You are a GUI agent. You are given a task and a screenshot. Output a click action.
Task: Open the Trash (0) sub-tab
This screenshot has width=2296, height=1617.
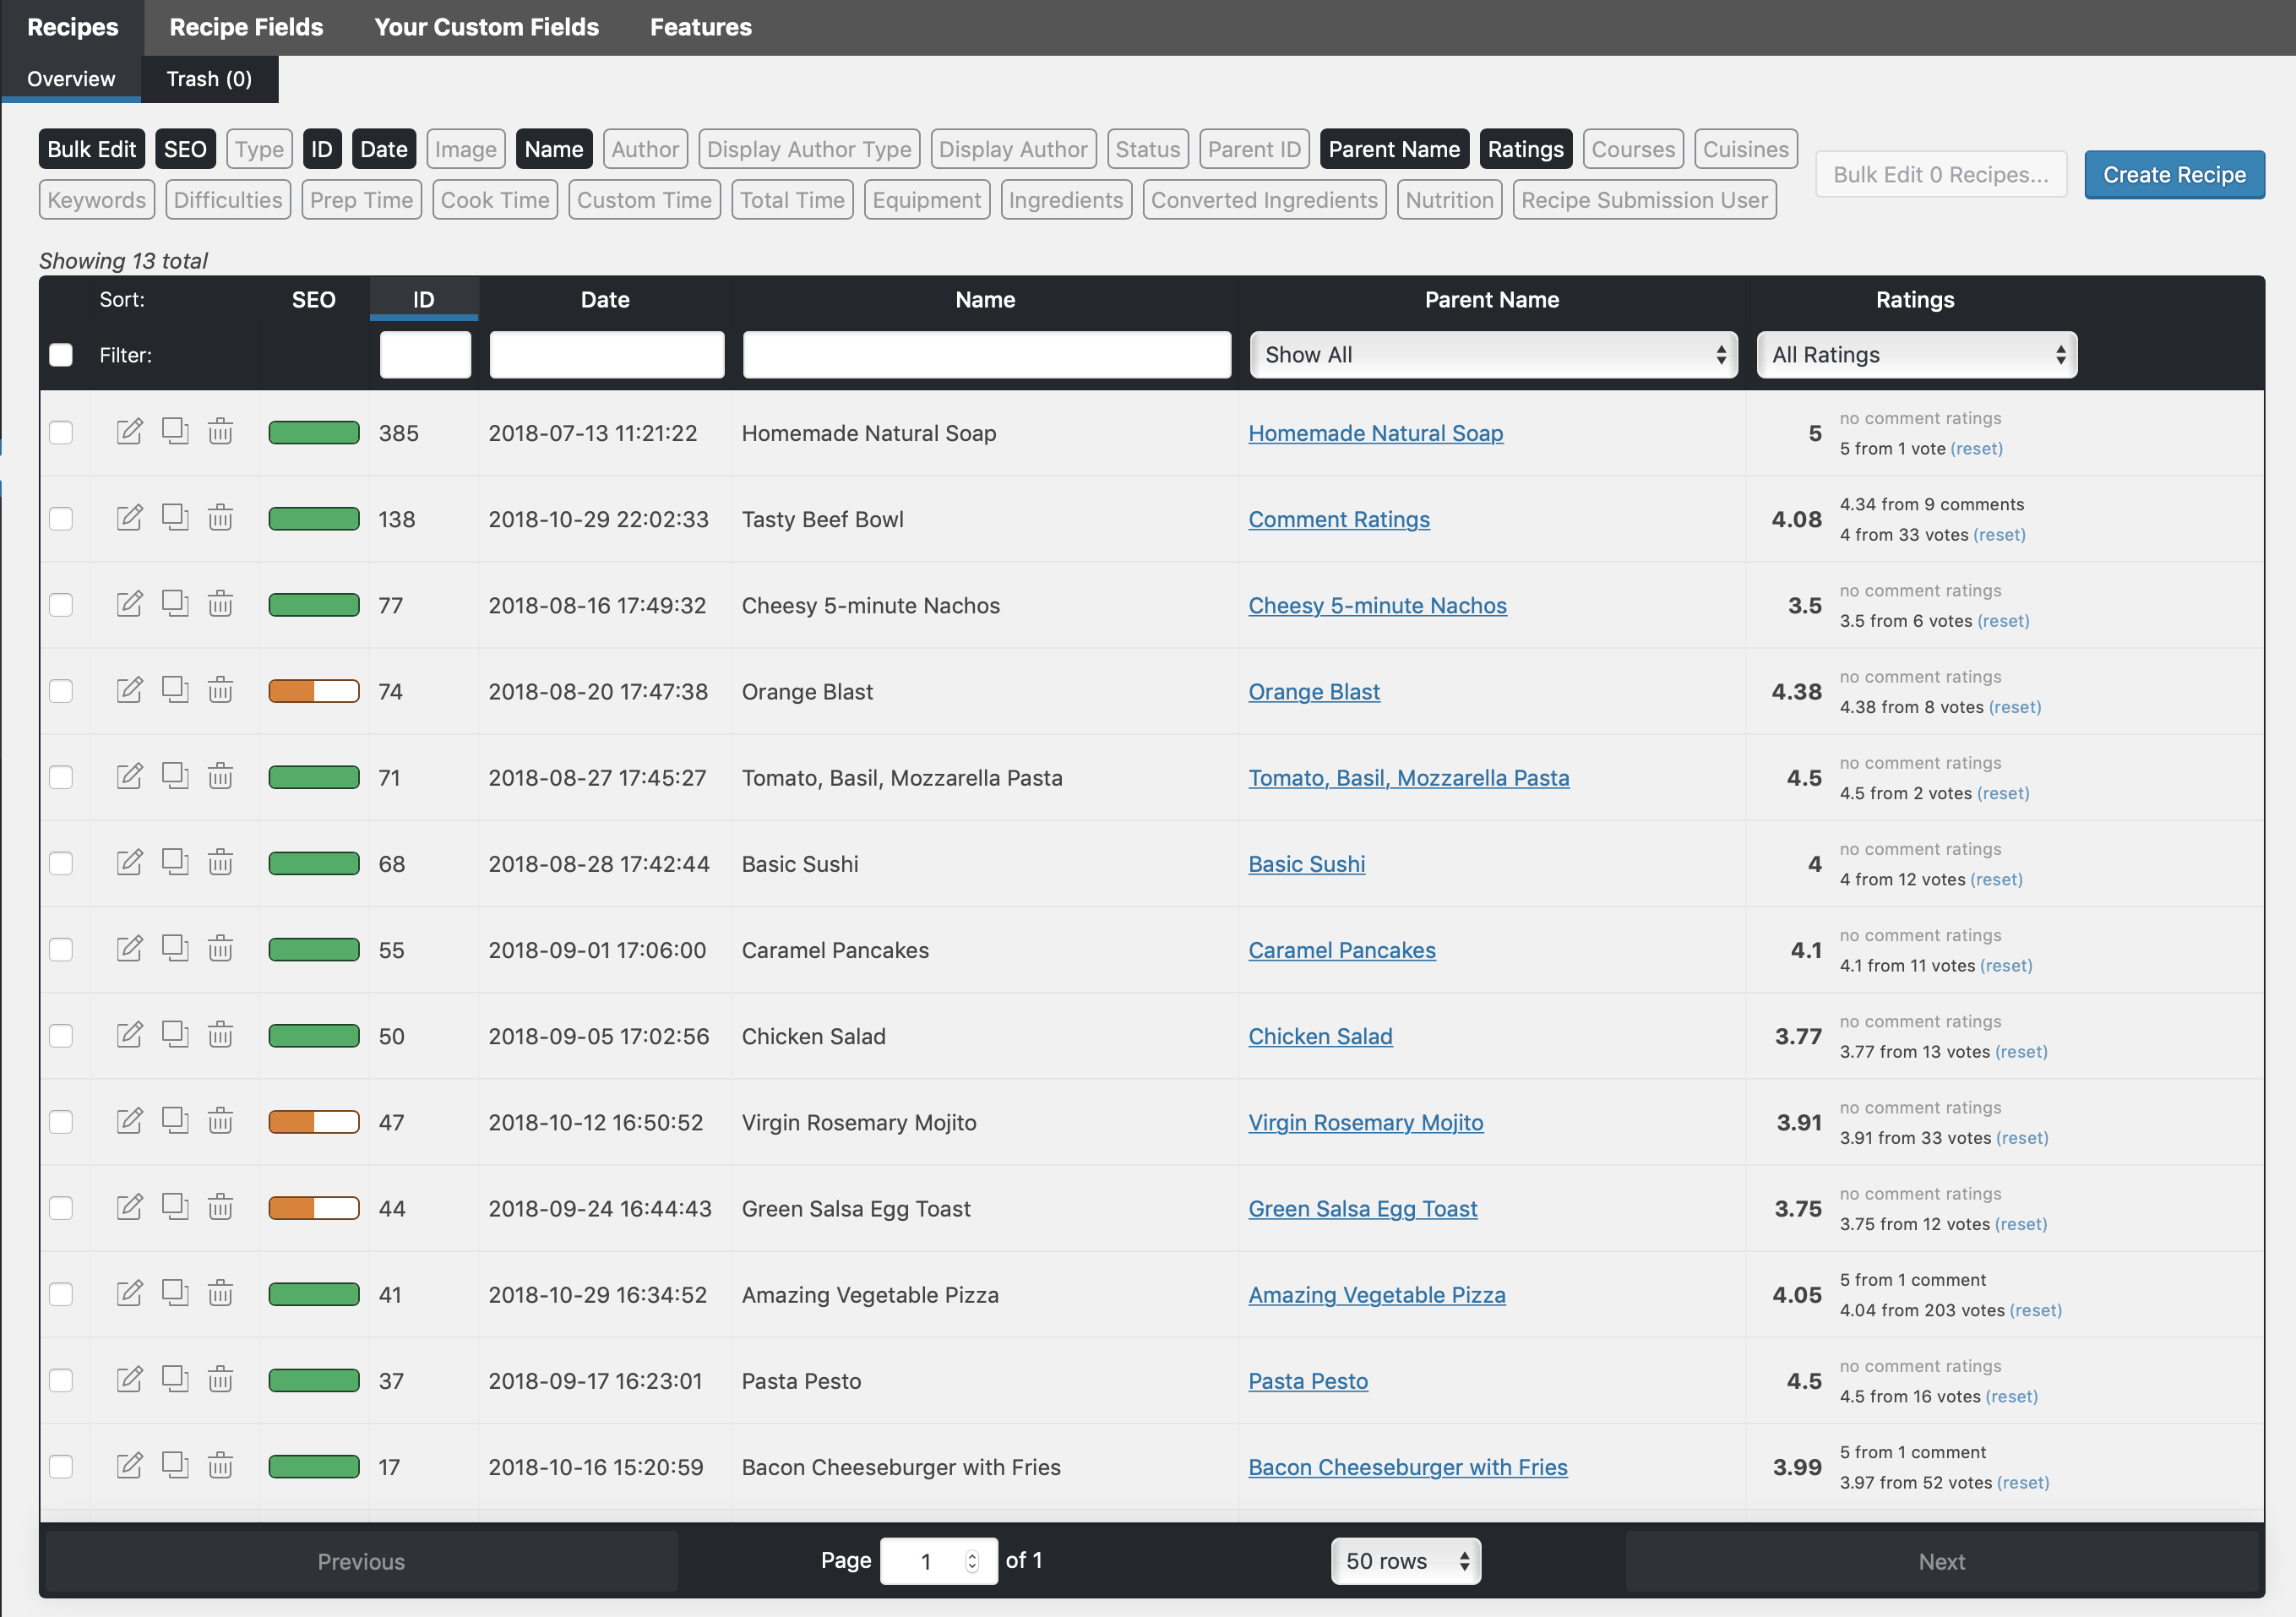click(x=209, y=79)
